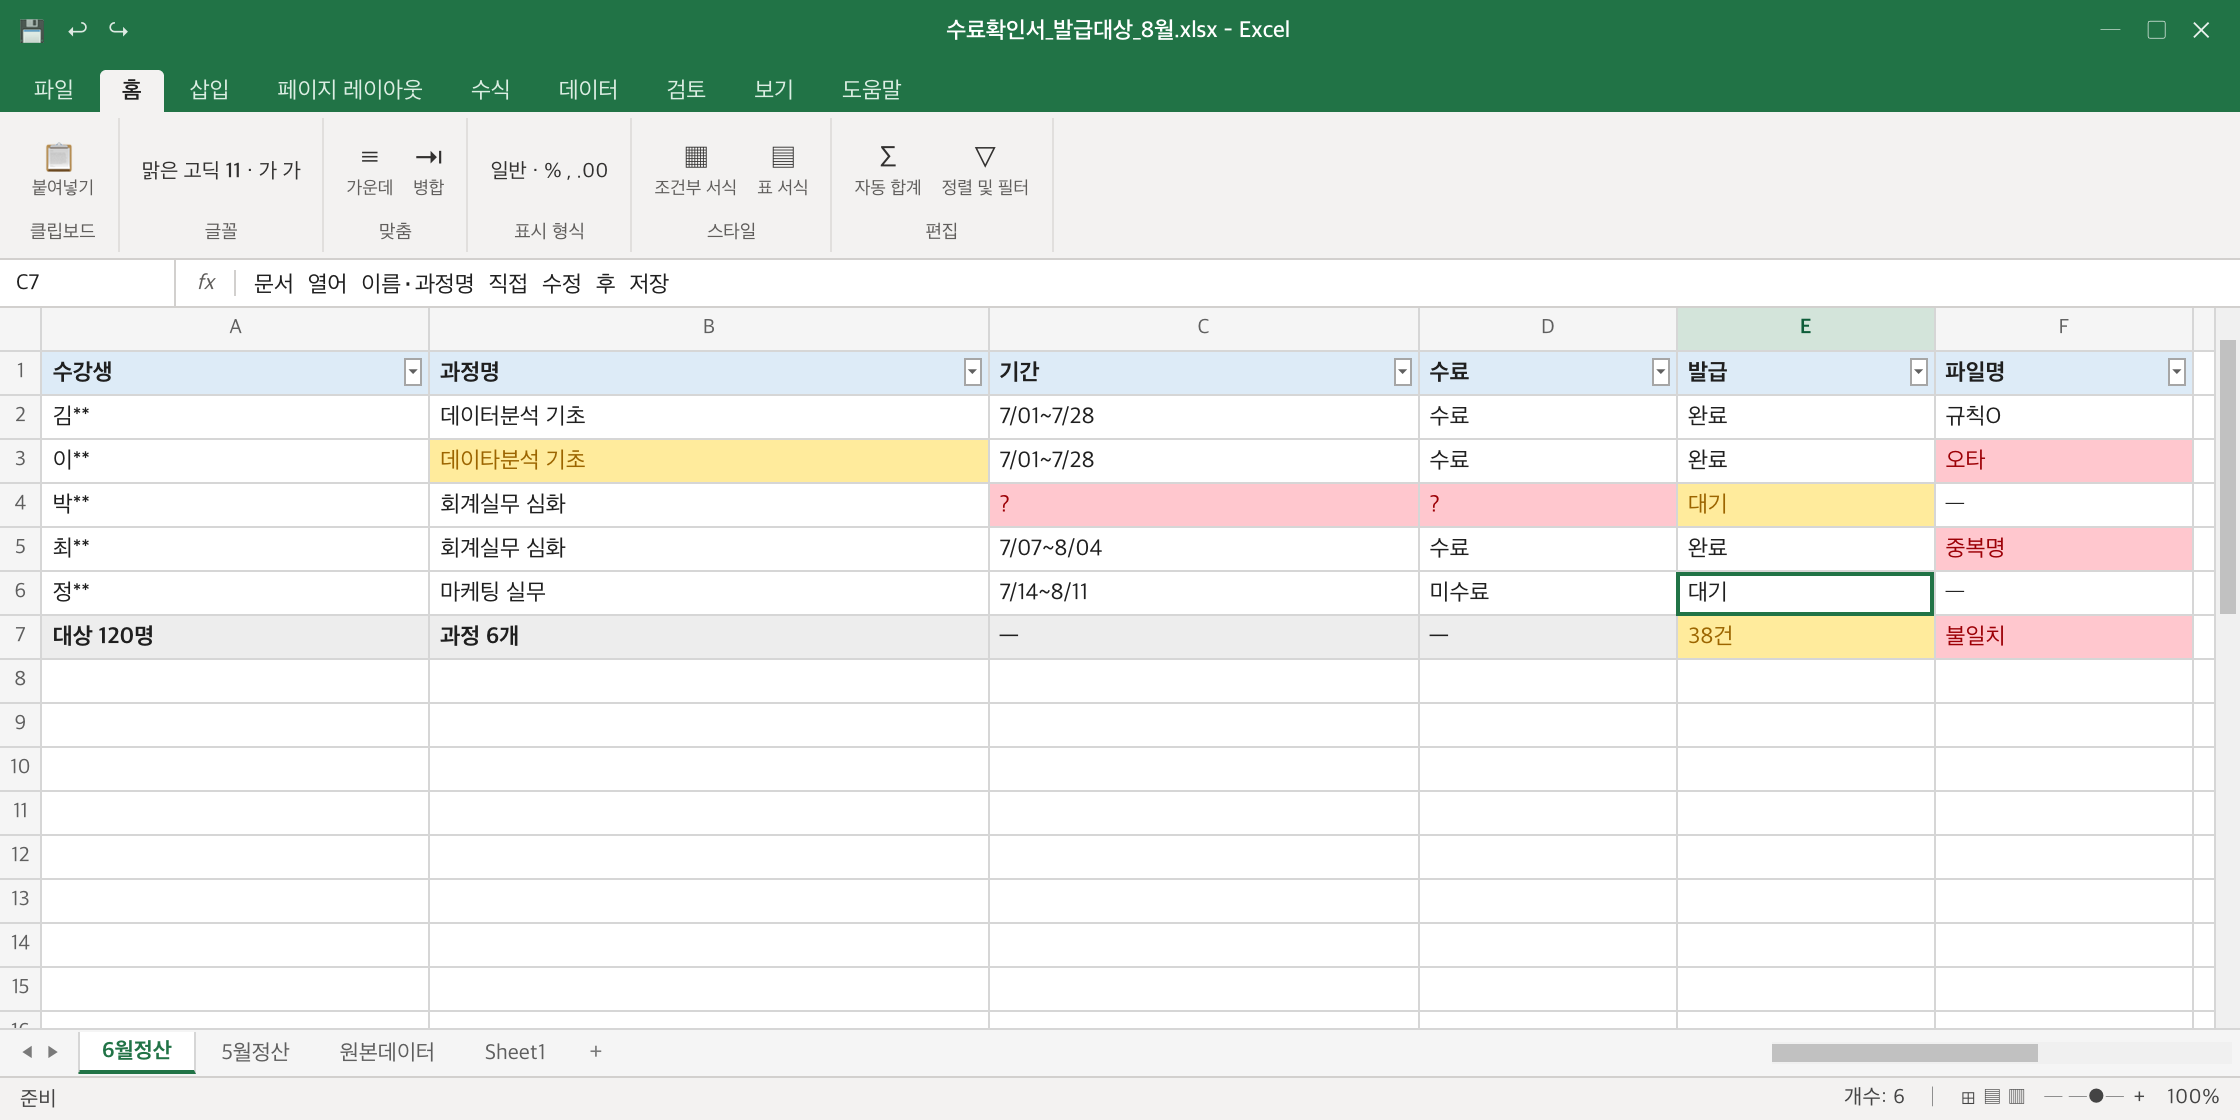Viewport: 2240px width, 1120px height.
Task: Click the zoom slider handle
Action: tap(2096, 1097)
